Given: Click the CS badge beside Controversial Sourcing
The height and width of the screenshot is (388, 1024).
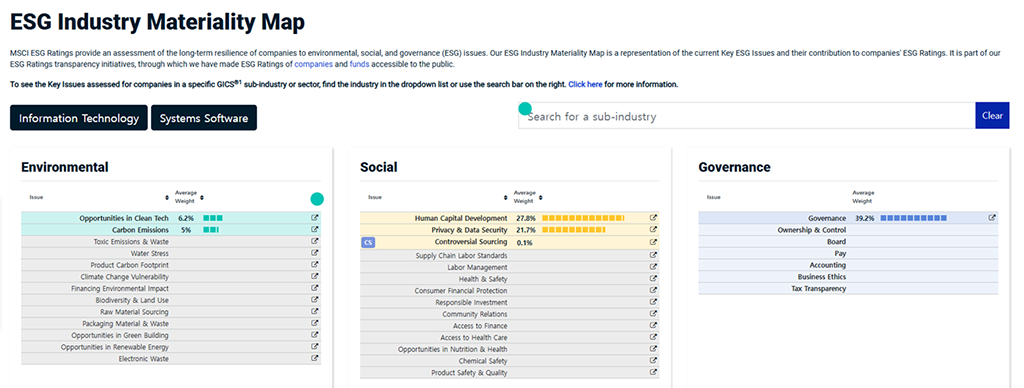Looking at the screenshot, I should [368, 242].
